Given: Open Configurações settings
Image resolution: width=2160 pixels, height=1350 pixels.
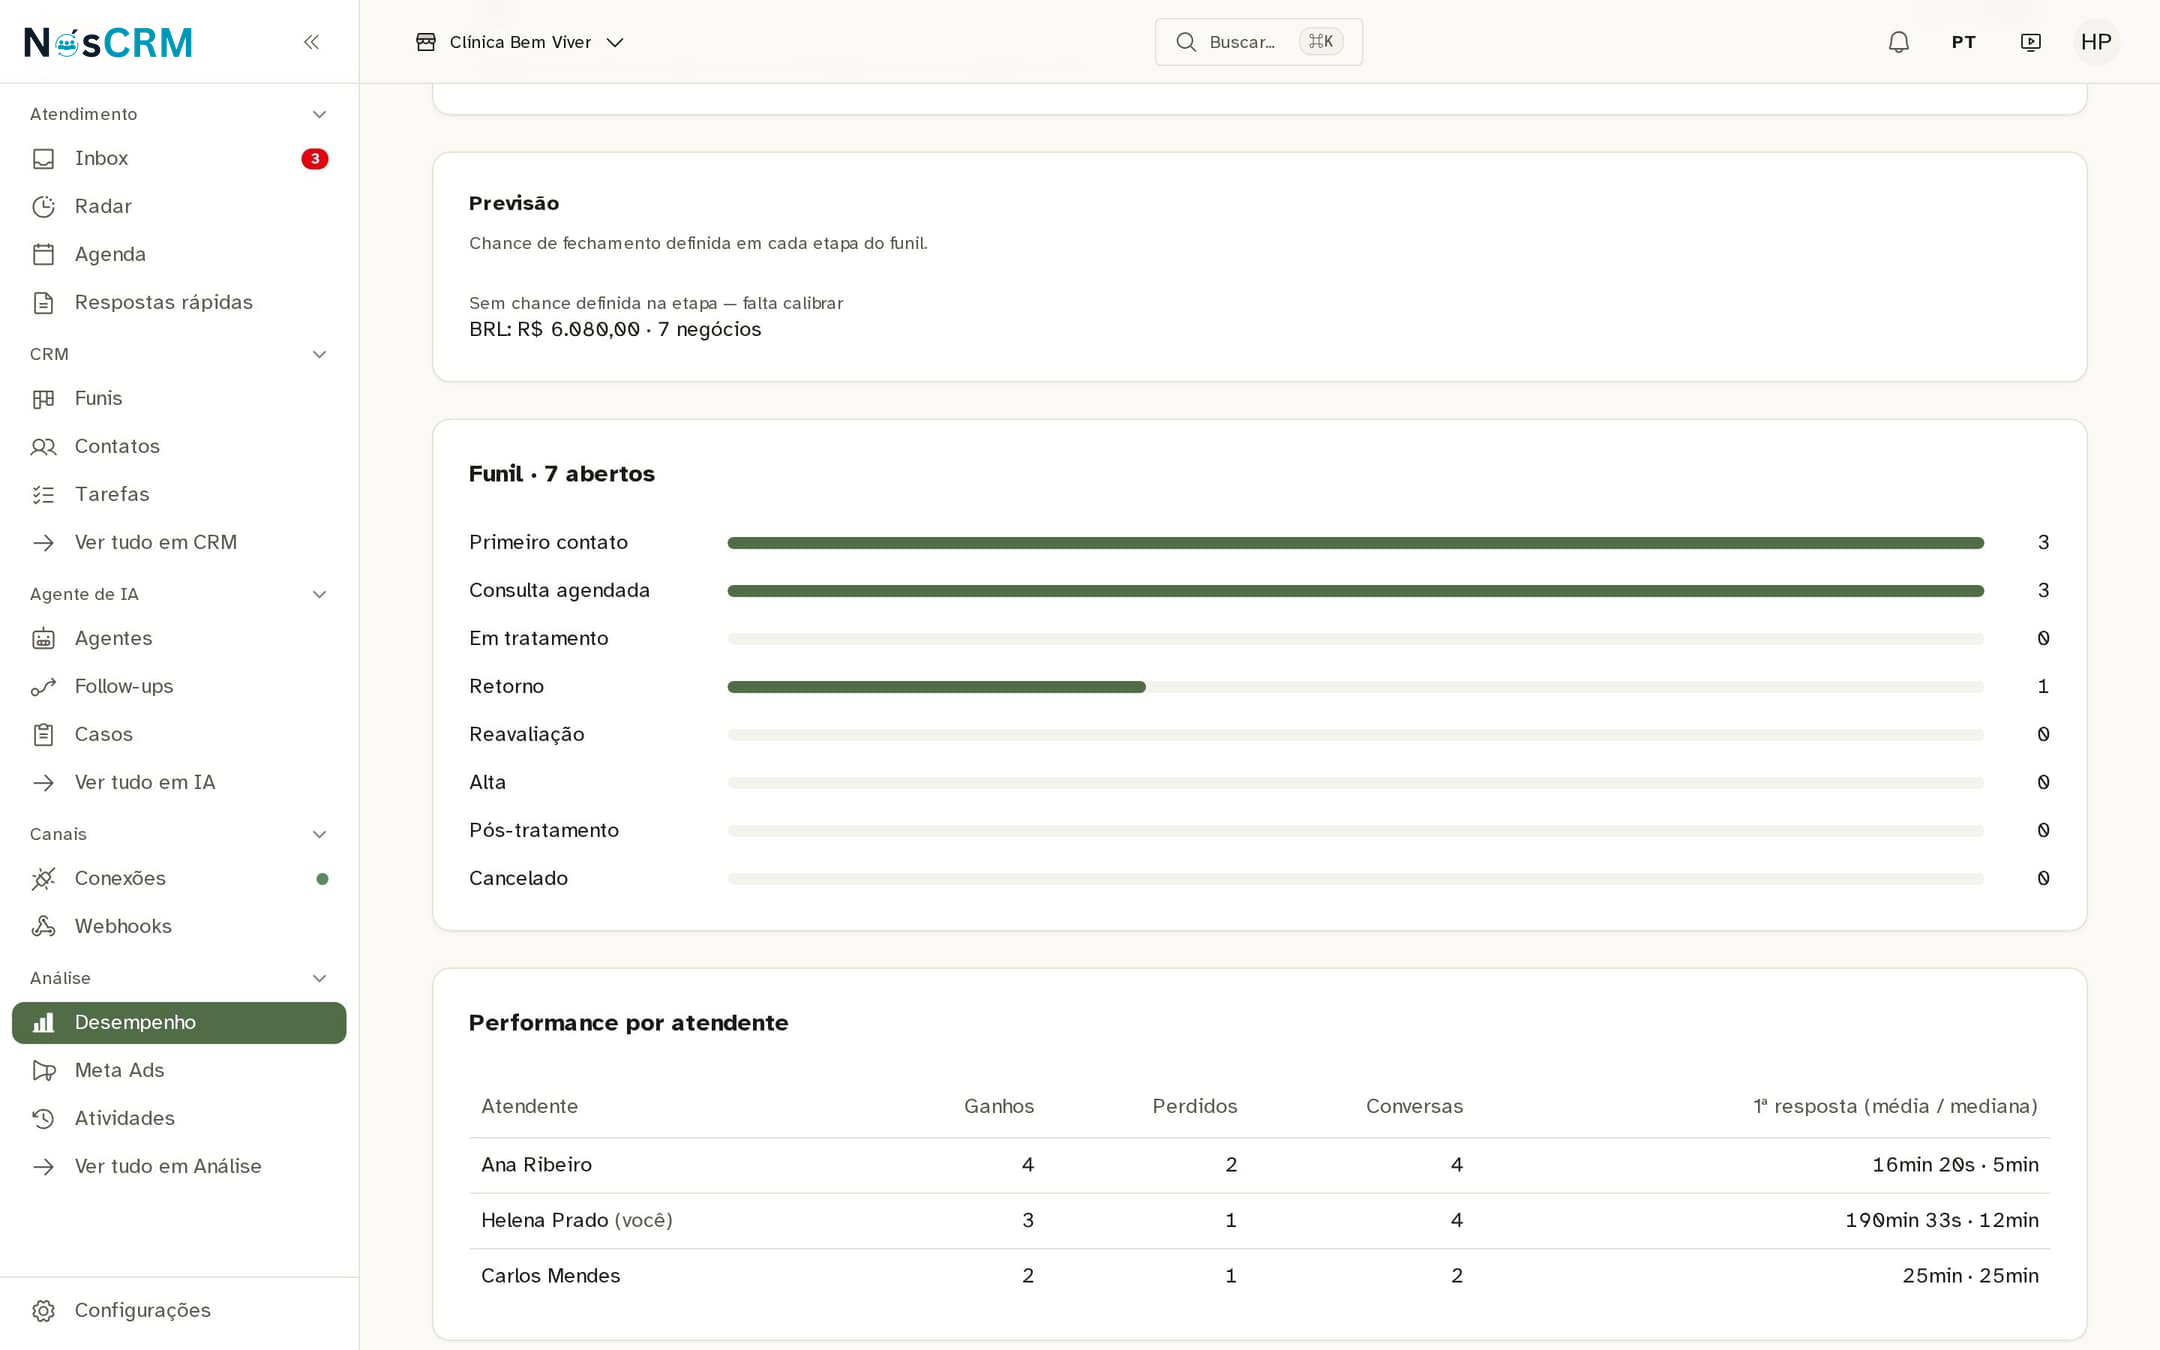Looking at the screenshot, I should tap(179, 1310).
